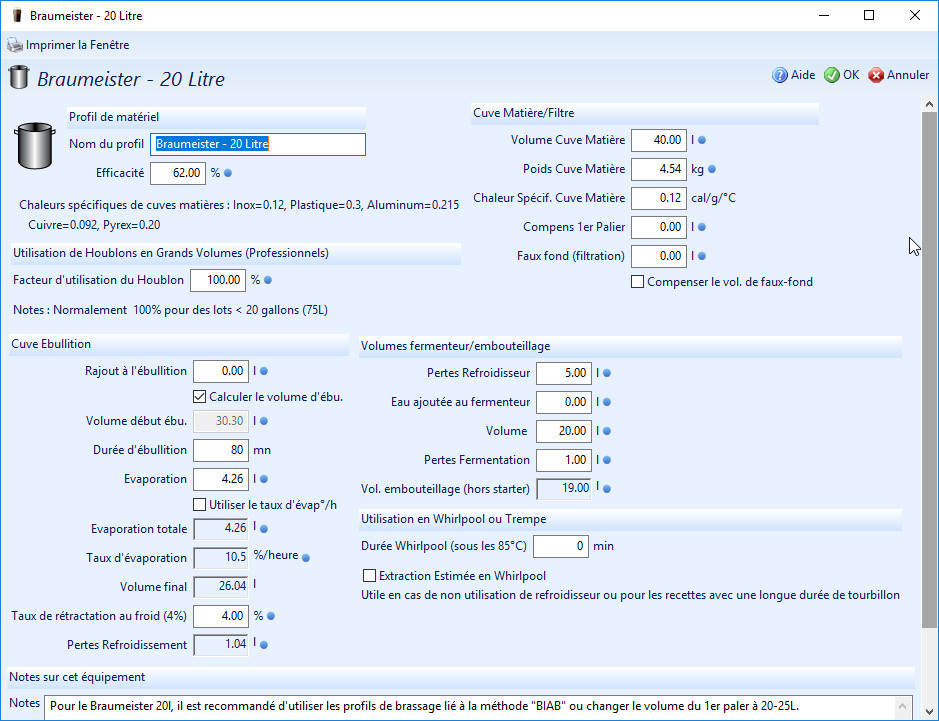
Task: Enable Utiliser le taux d'évap°/h checkbox
Action: pyautogui.click(x=200, y=504)
